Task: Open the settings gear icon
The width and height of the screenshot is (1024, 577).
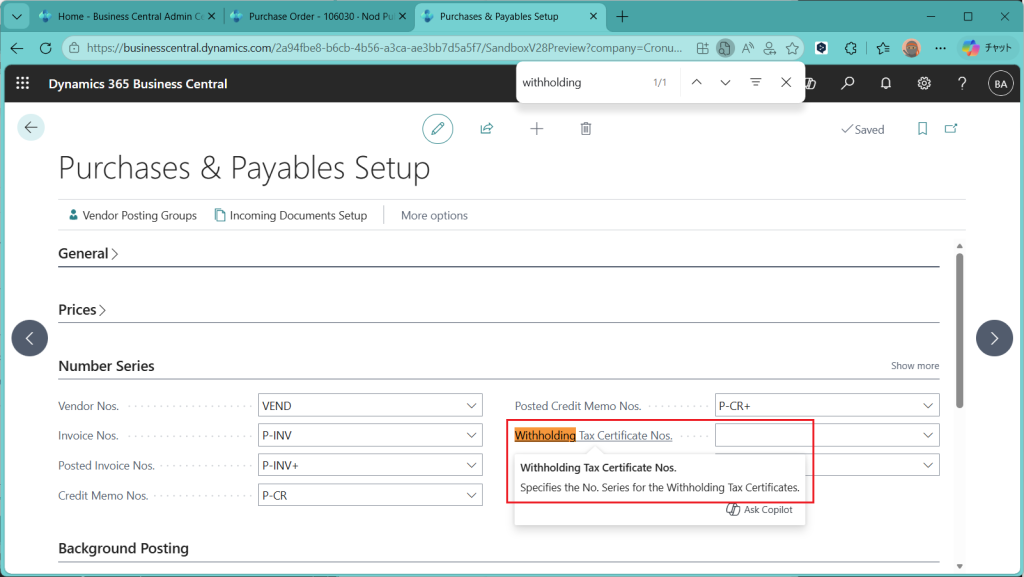Action: click(x=924, y=84)
